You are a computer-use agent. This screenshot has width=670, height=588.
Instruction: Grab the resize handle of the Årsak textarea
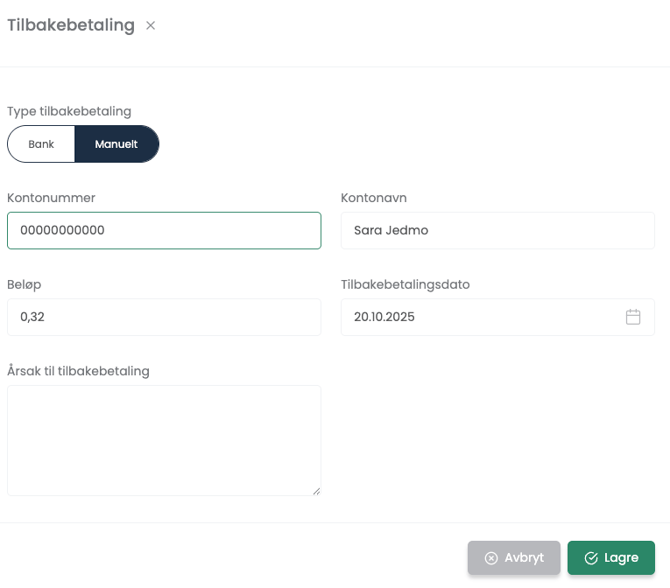[316, 490]
